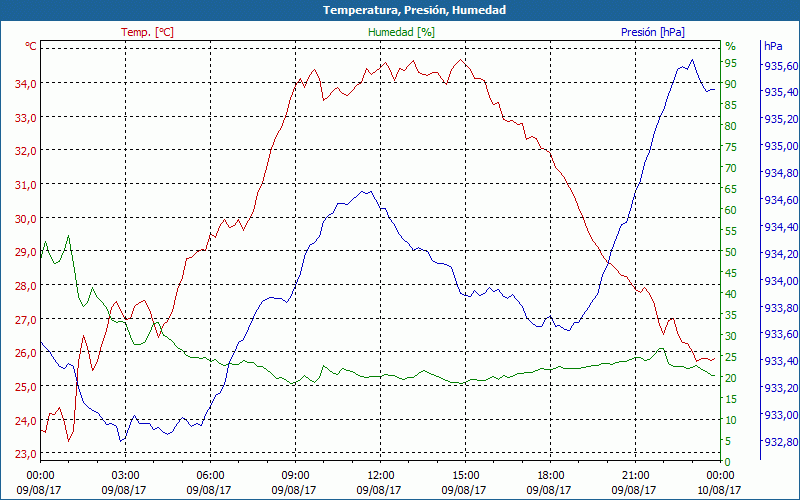Click pressure axis value '935,00'
Image resolution: width=800 pixels, height=500 pixels.
781,146
